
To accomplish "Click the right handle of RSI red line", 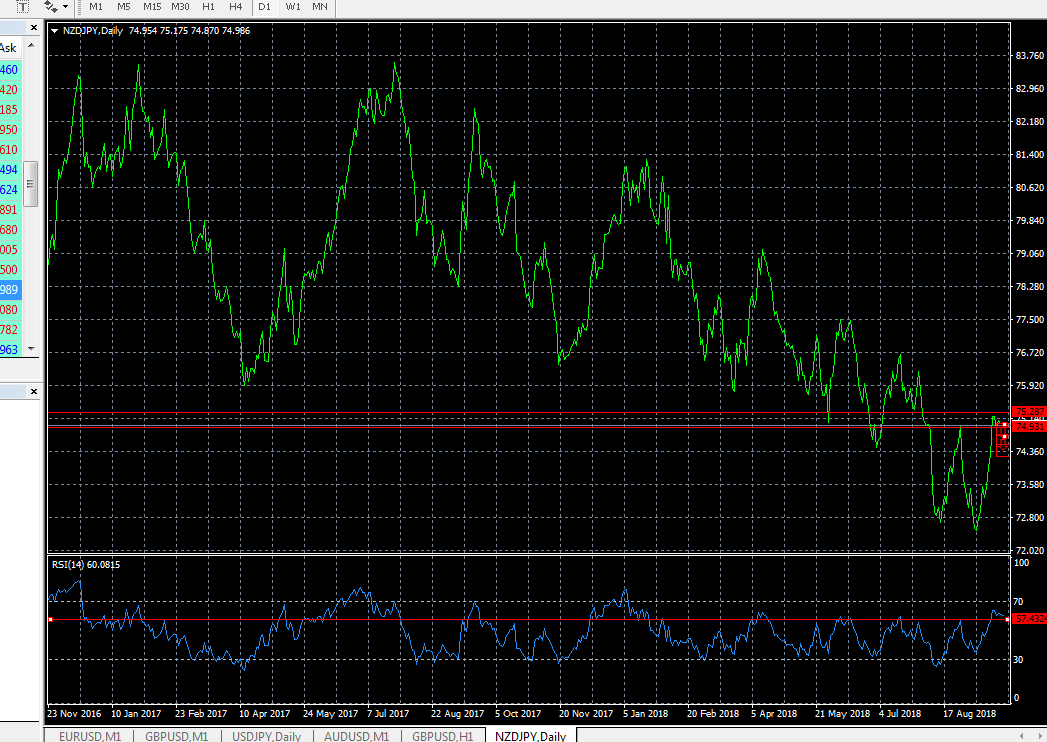I will pyautogui.click(x=1007, y=620).
